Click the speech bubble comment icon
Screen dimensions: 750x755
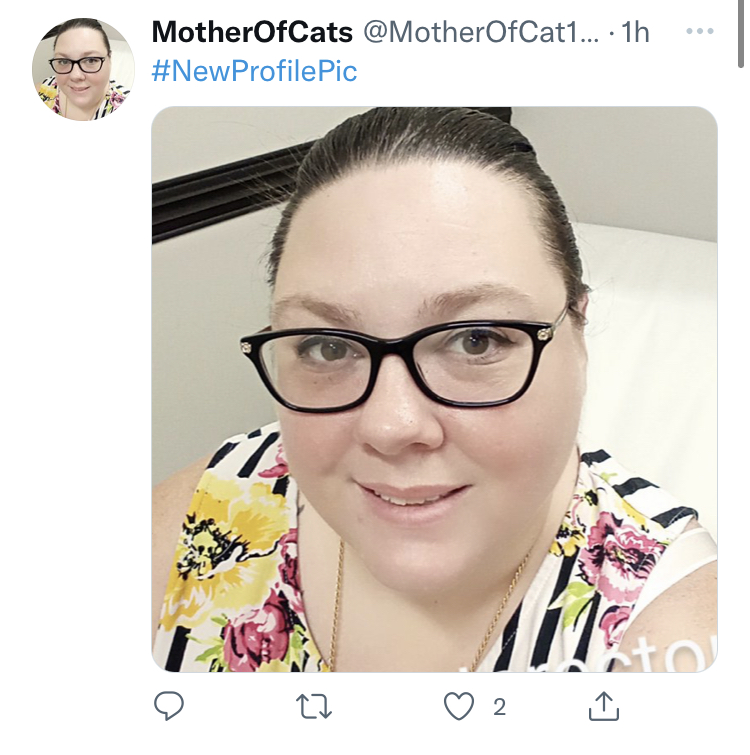(169, 706)
